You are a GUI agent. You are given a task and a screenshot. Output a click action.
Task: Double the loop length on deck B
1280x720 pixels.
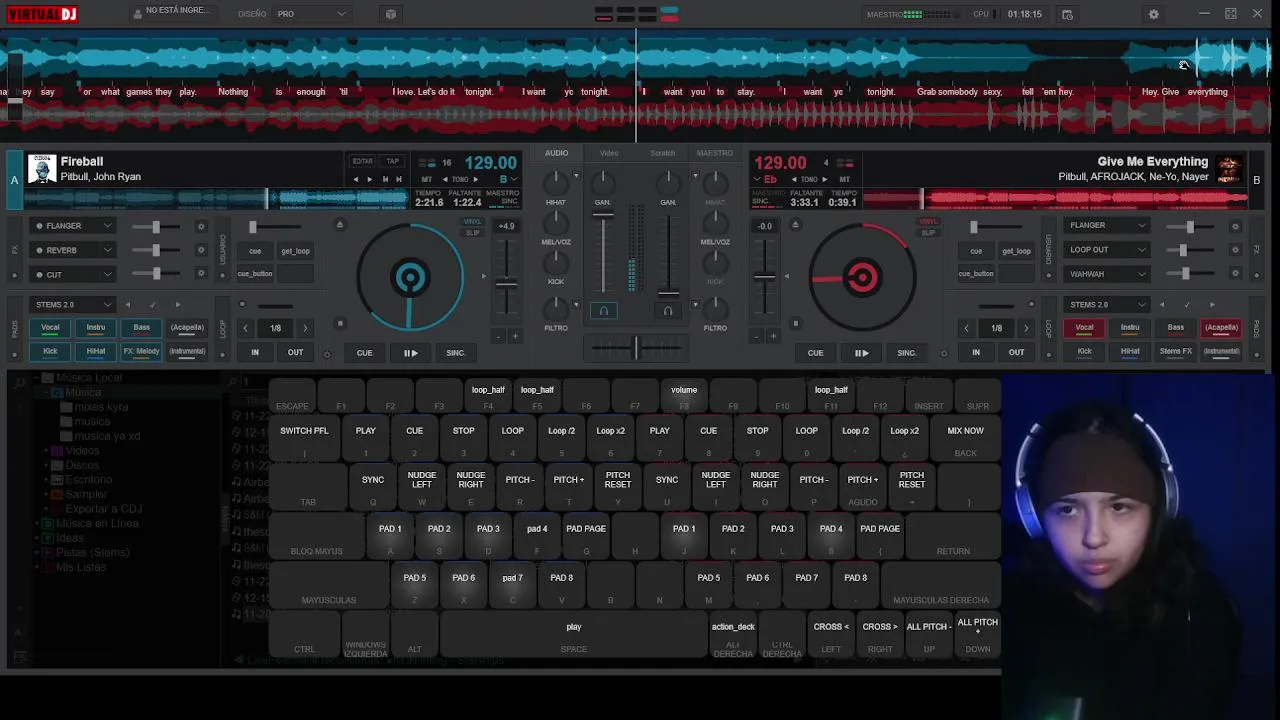pos(1026,328)
